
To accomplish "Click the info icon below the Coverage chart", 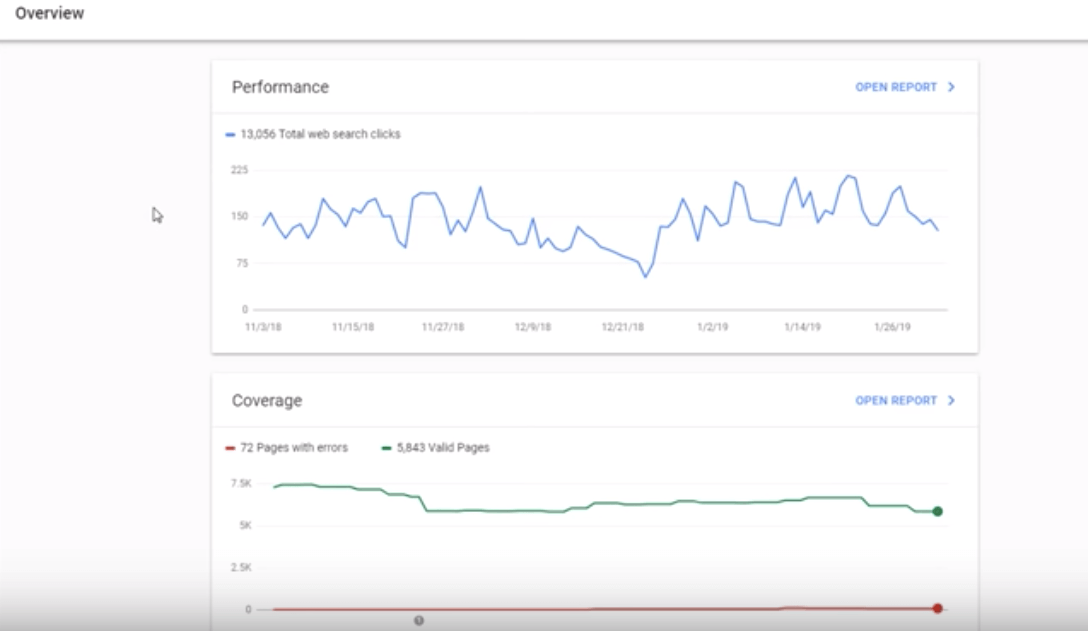I will pos(418,621).
